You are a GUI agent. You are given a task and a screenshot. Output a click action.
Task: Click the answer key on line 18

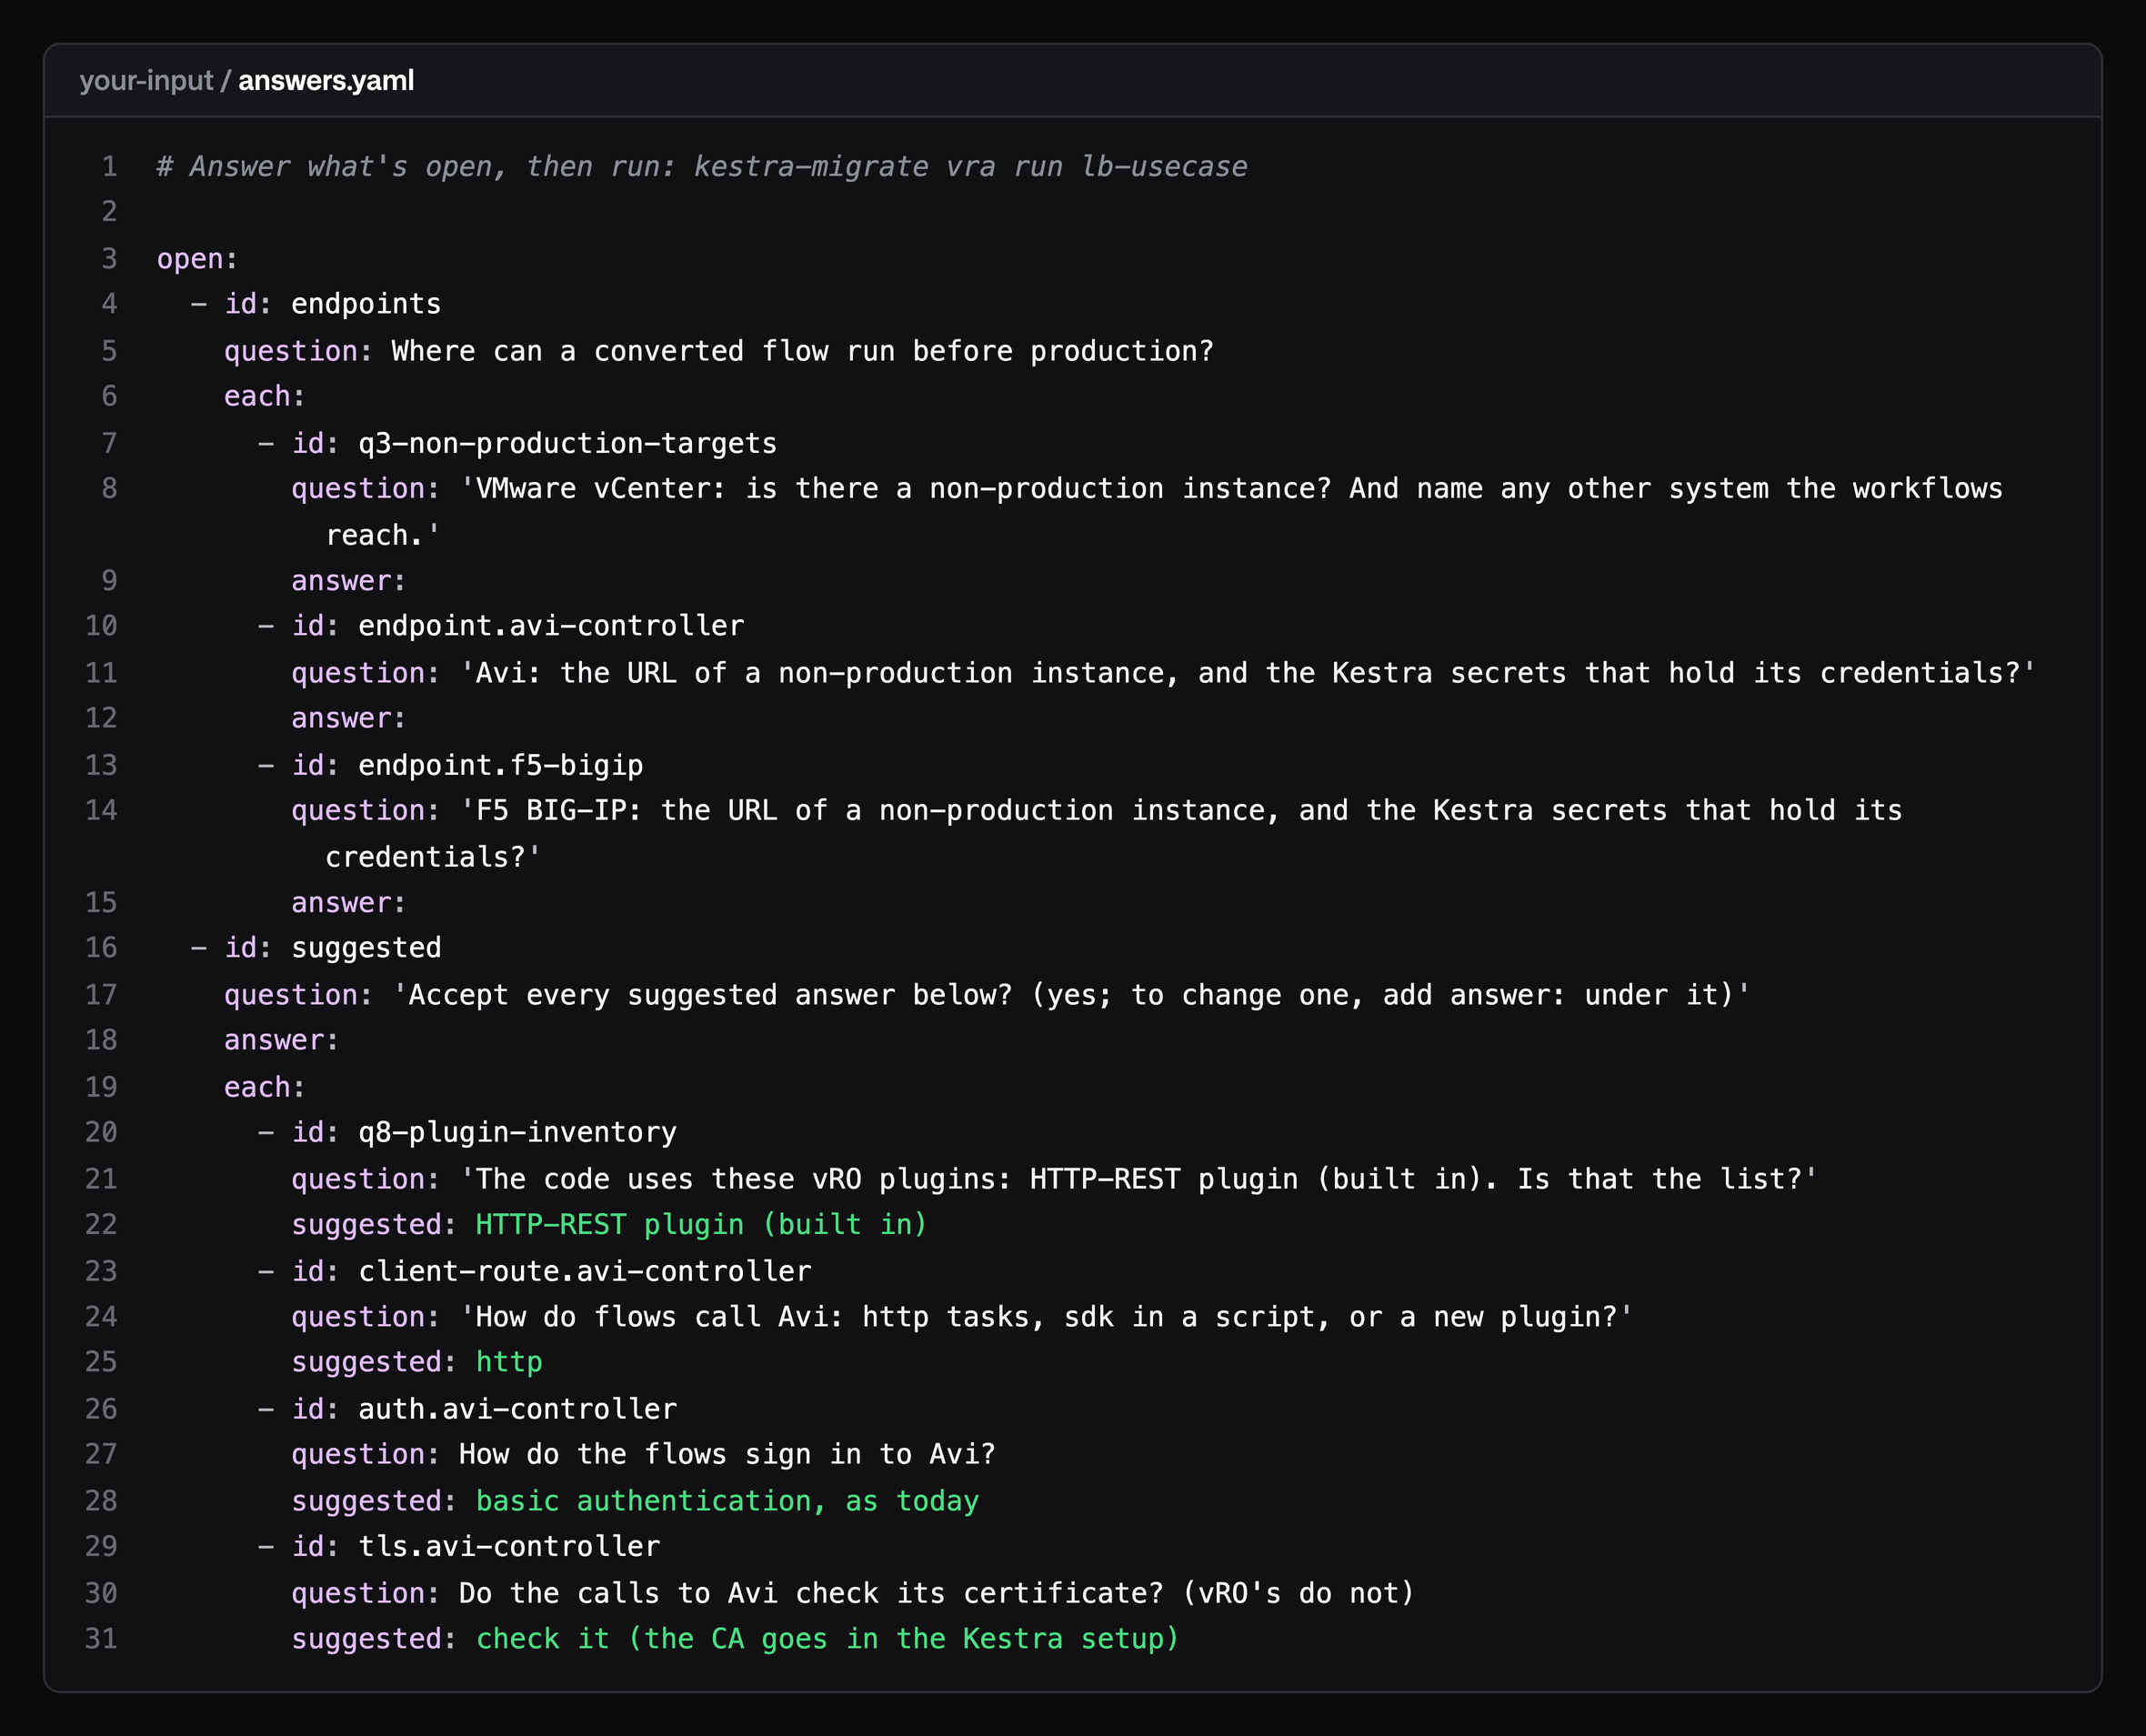[x=281, y=1041]
